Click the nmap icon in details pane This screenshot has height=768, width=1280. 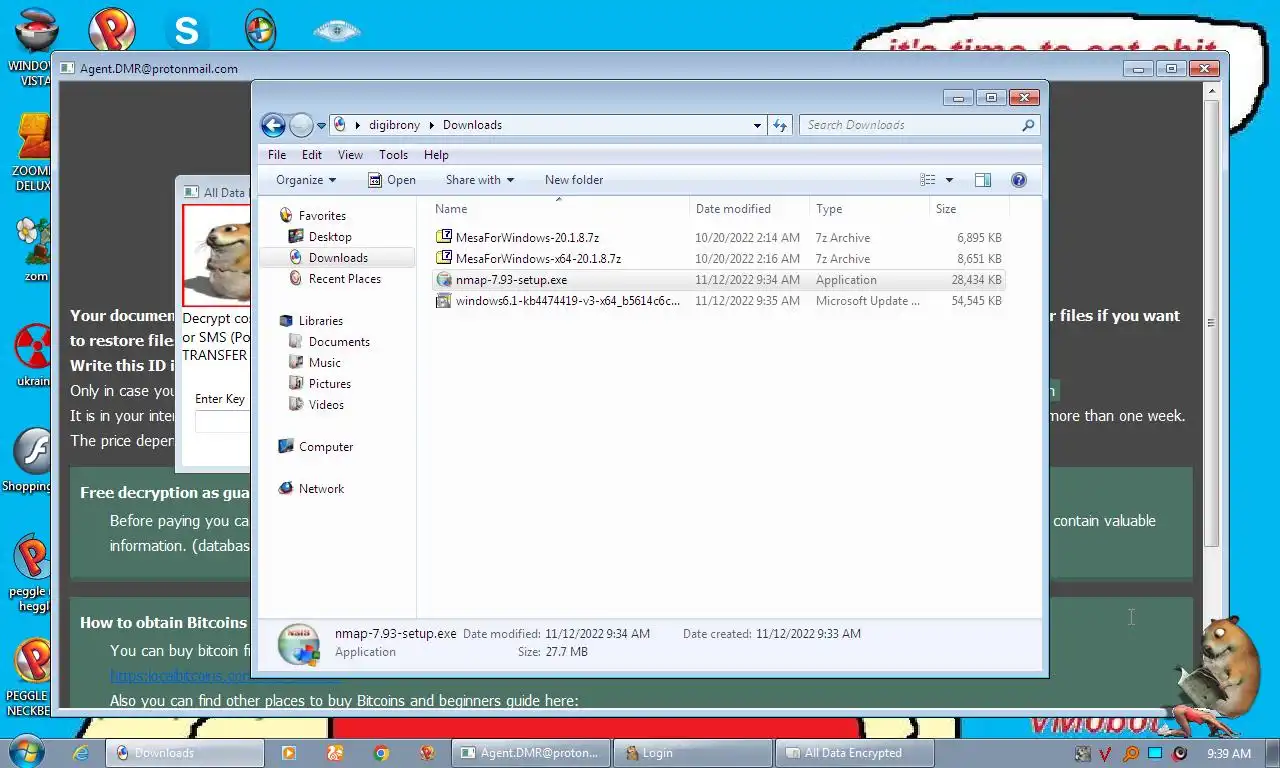coord(299,643)
